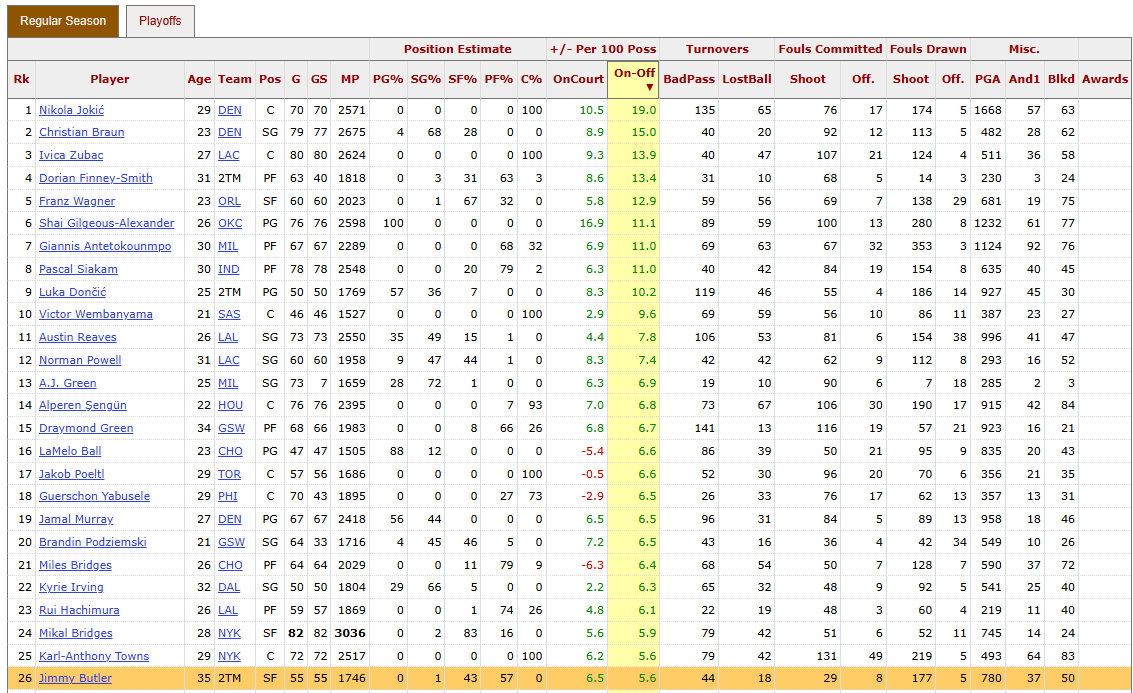Switch to the Playoffs tab

(x=160, y=21)
